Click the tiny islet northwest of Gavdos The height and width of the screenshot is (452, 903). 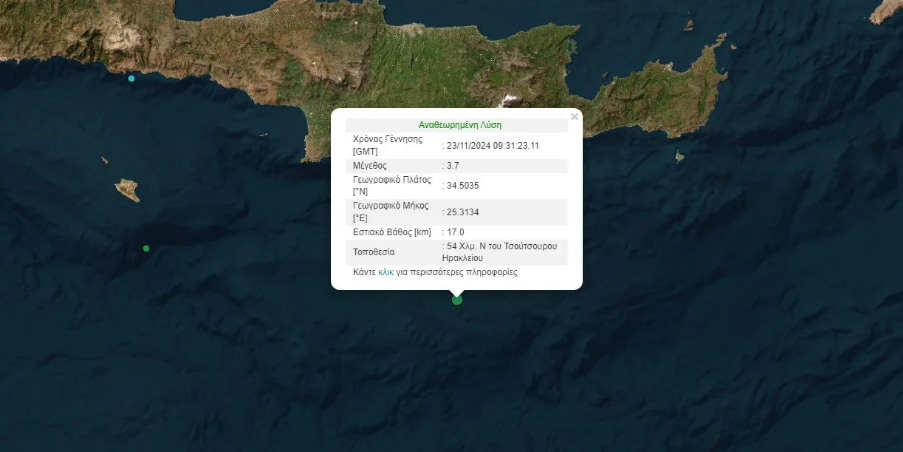pyautogui.click(x=104, y=160)
